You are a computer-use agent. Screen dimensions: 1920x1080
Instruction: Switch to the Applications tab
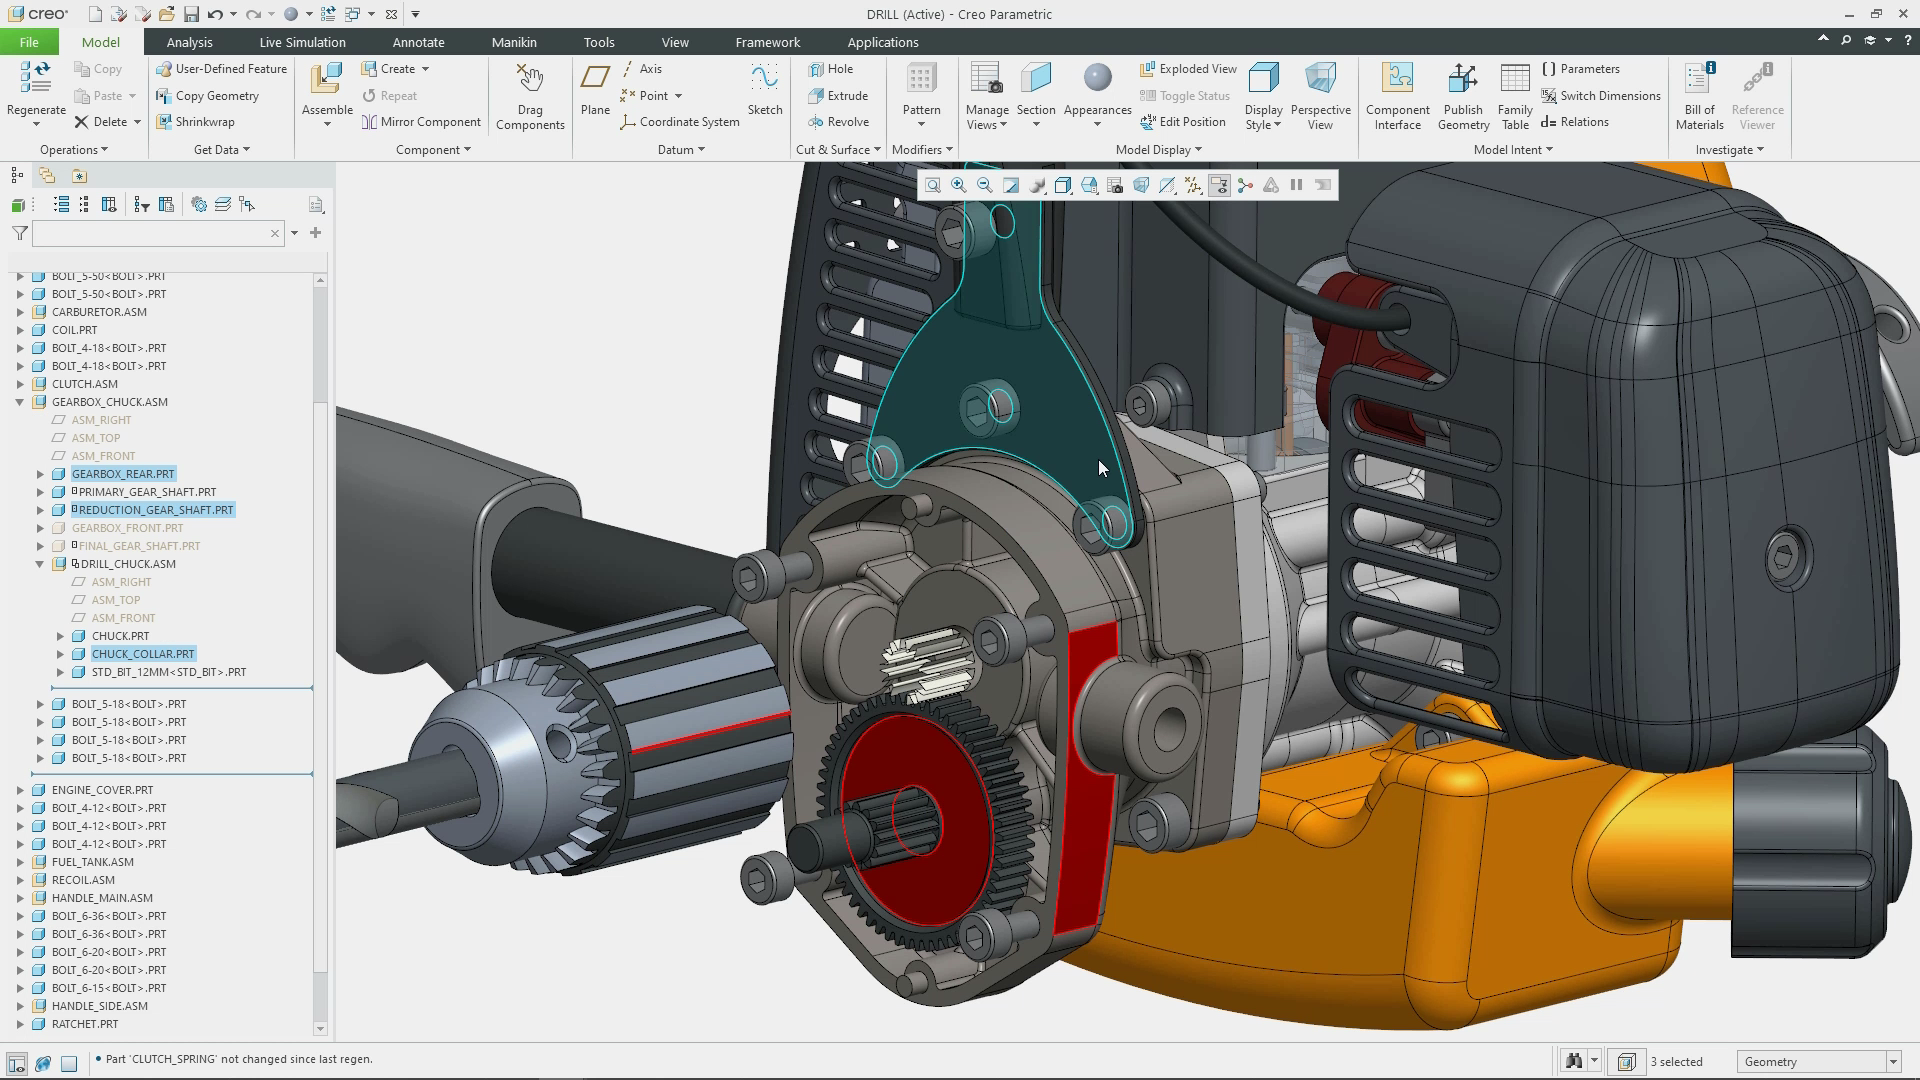pyautogui.click(x=882, y=42)
